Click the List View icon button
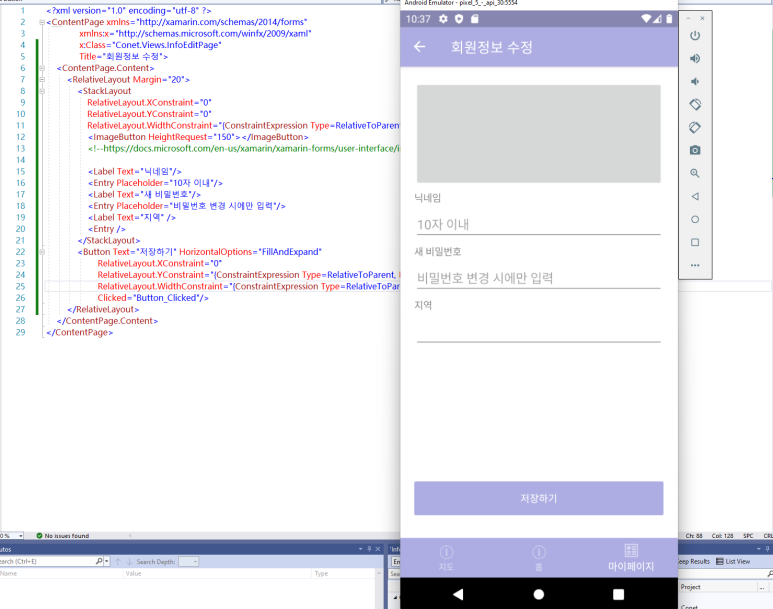773x609 pixels. tap(733, 561)
